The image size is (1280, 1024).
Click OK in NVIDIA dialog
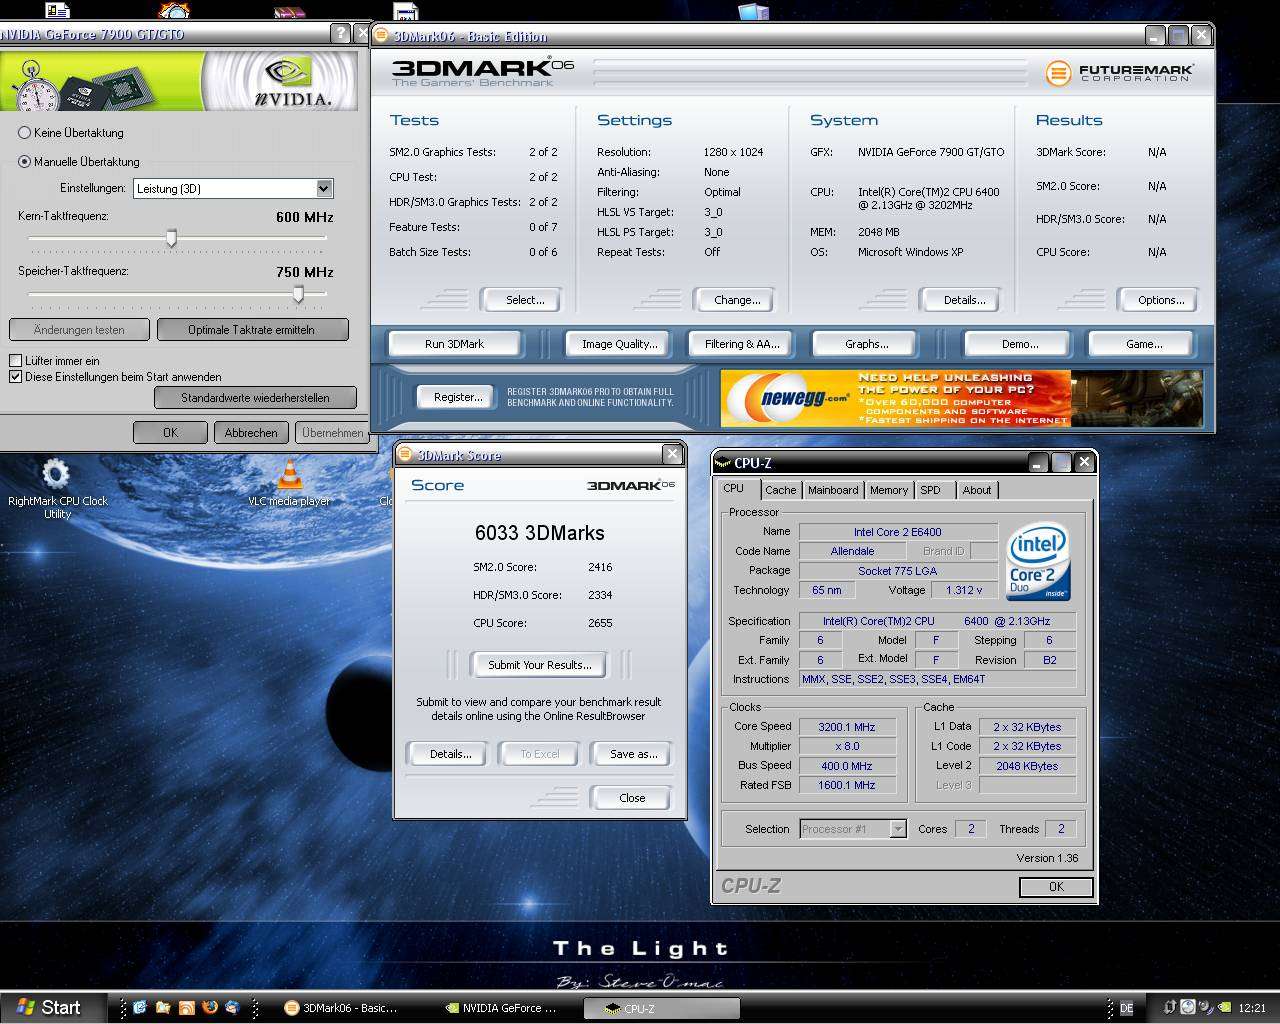pos(170,433)
